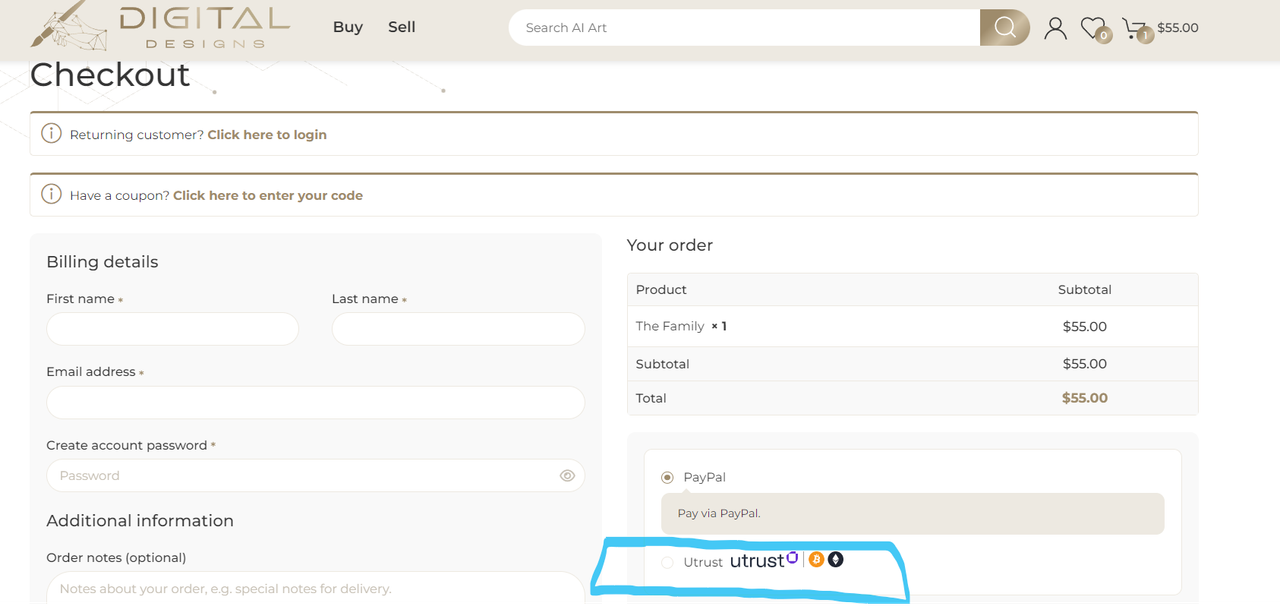Image resolution: width=1280 pixels, height=610 pixels.
Task: Focus the First name field
Action: (x=172, y=329)
